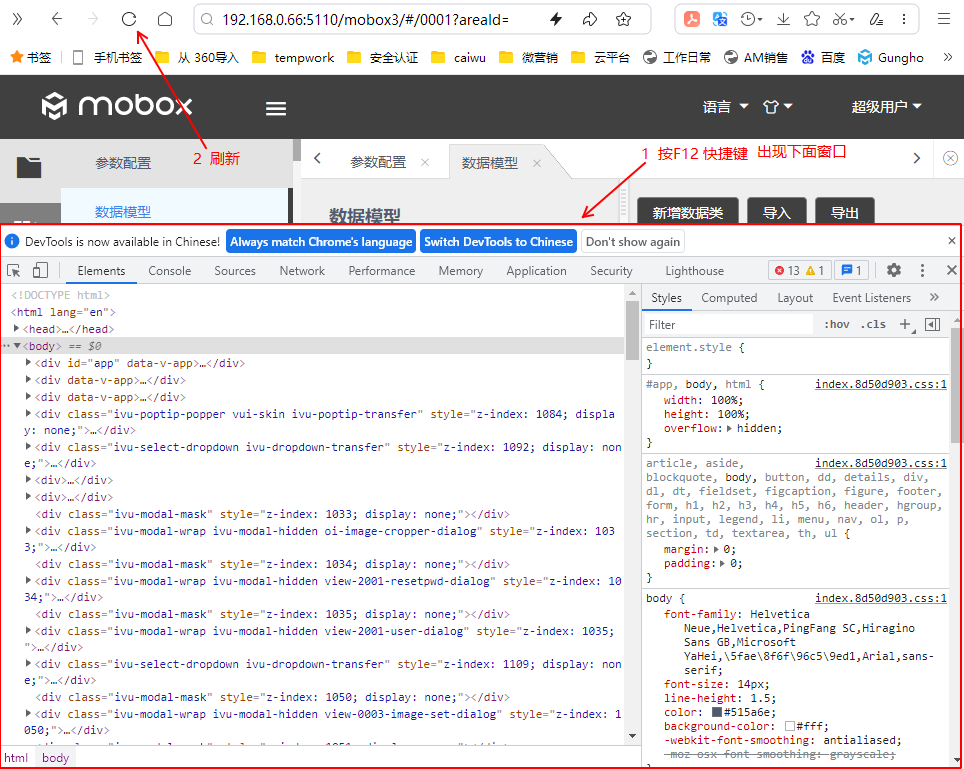
Task: Toggle the device toolbar icon in DevTools
Action: (x=40, y=271)
